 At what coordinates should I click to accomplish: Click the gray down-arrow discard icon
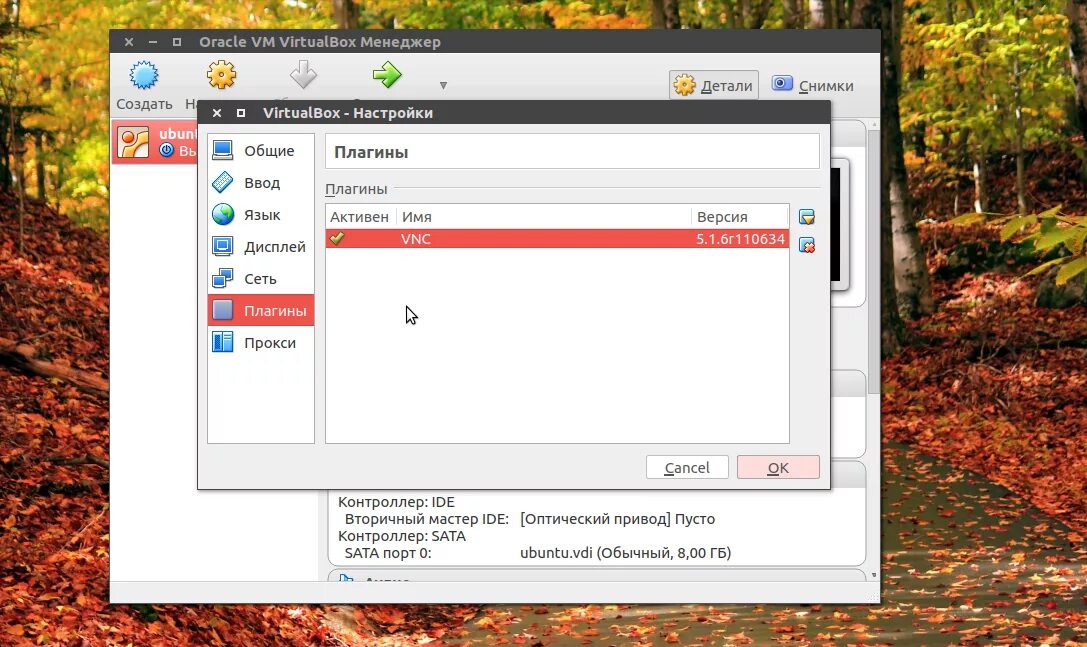[x=303, y=74]
